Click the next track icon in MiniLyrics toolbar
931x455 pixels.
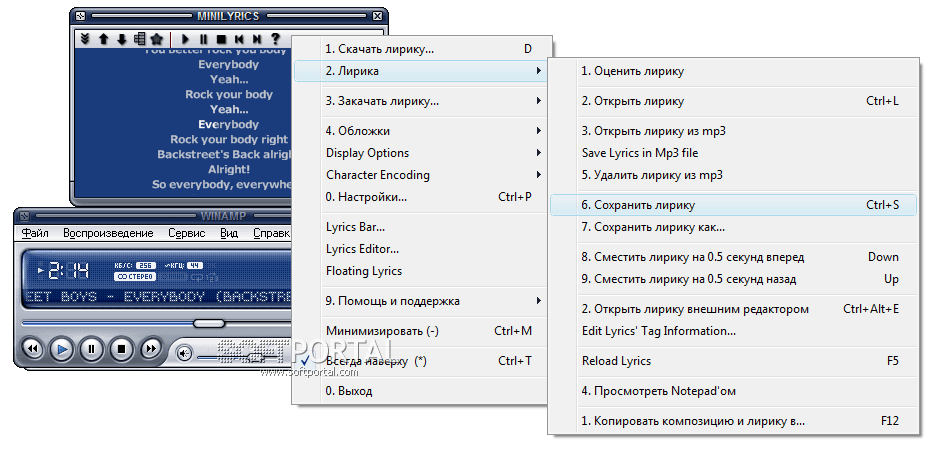tap(256, 39)
